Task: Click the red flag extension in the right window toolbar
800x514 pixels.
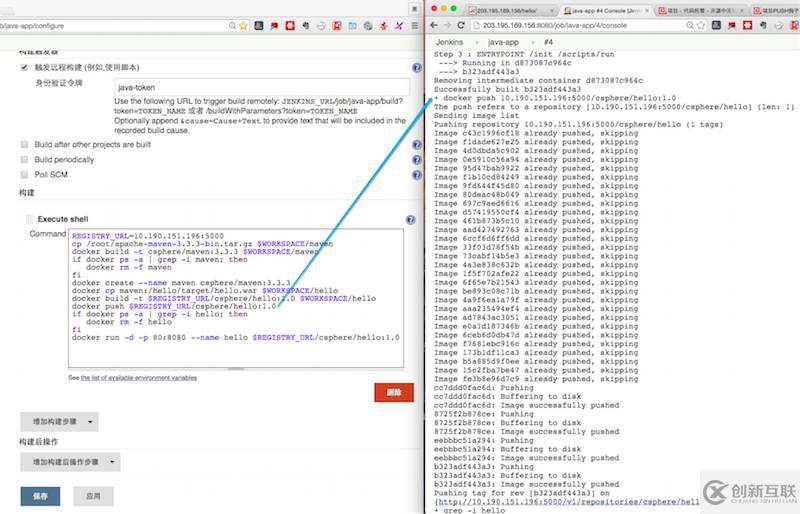Action: pos(732,25)
